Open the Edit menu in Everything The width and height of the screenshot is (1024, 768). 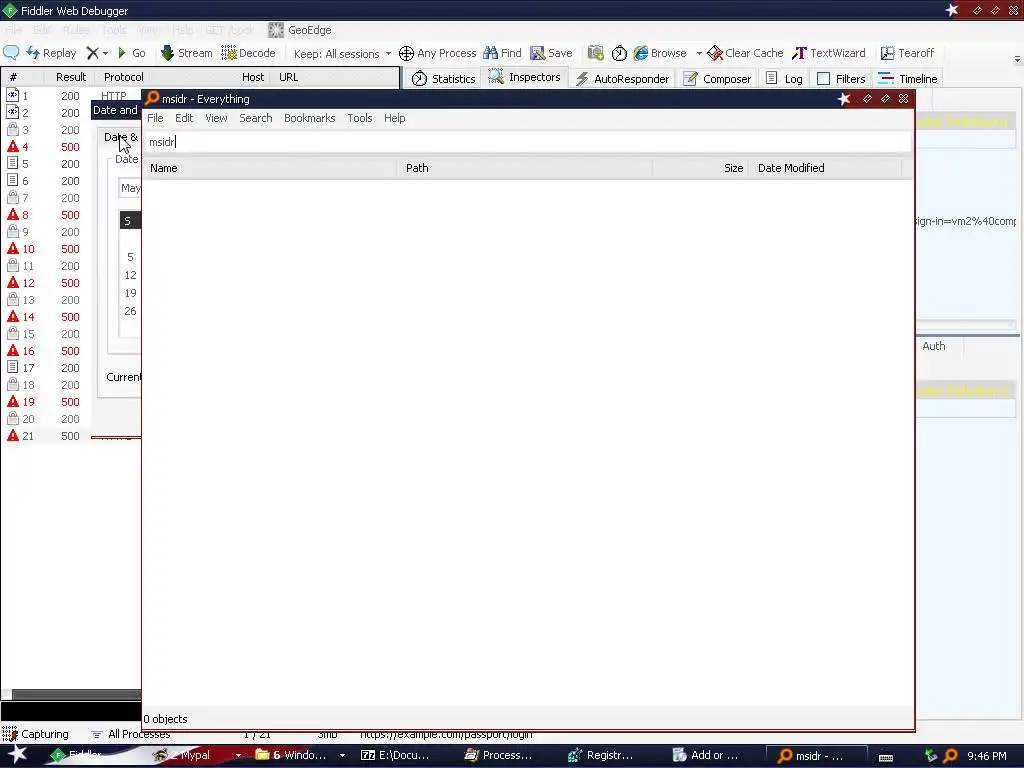click(x=184, y=118)
